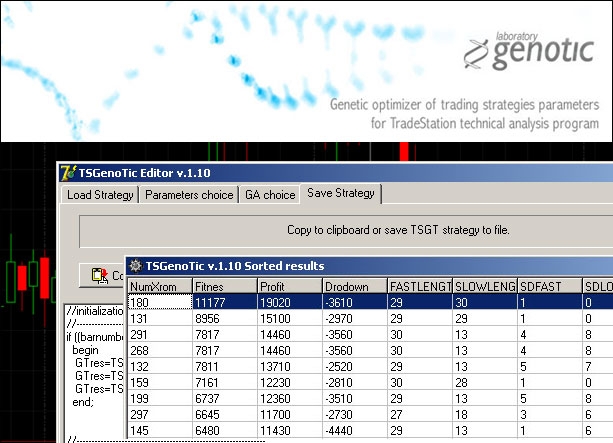
Task: Click SLOWLENG value 18
Action: [461, 415]
